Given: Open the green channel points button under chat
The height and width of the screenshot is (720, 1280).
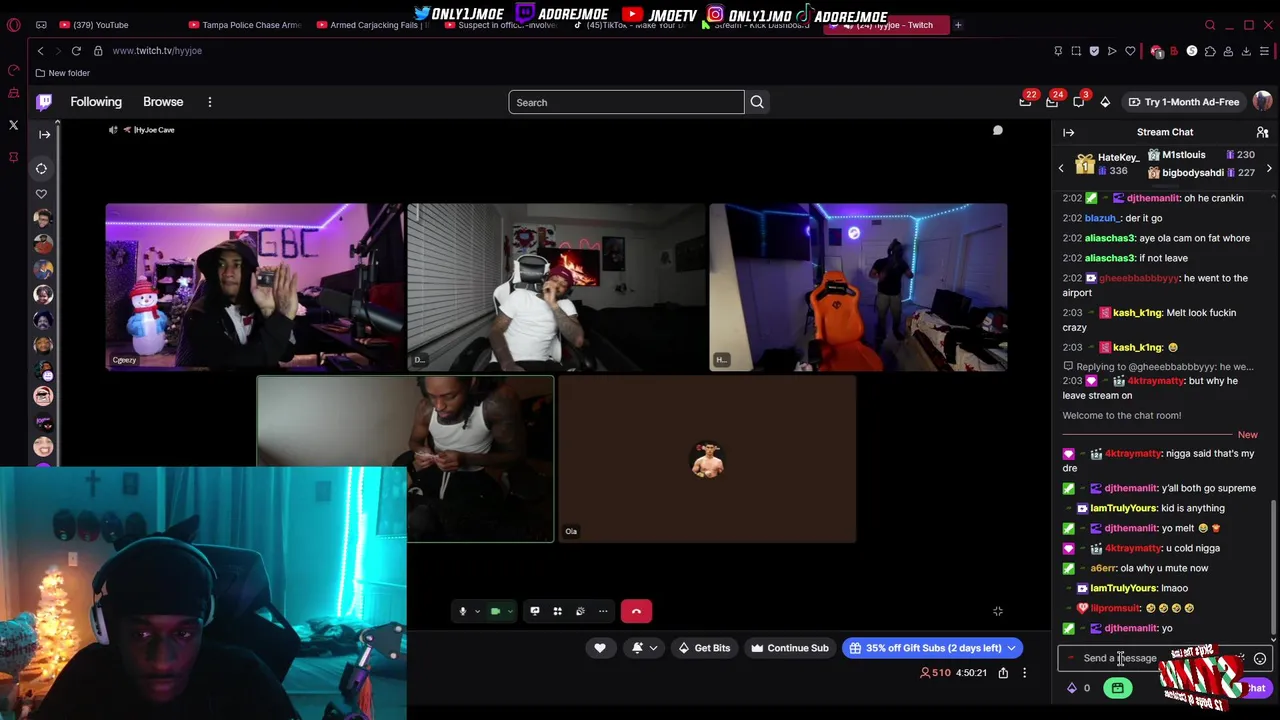Looking at the screenshot, I should [1117, 688].
